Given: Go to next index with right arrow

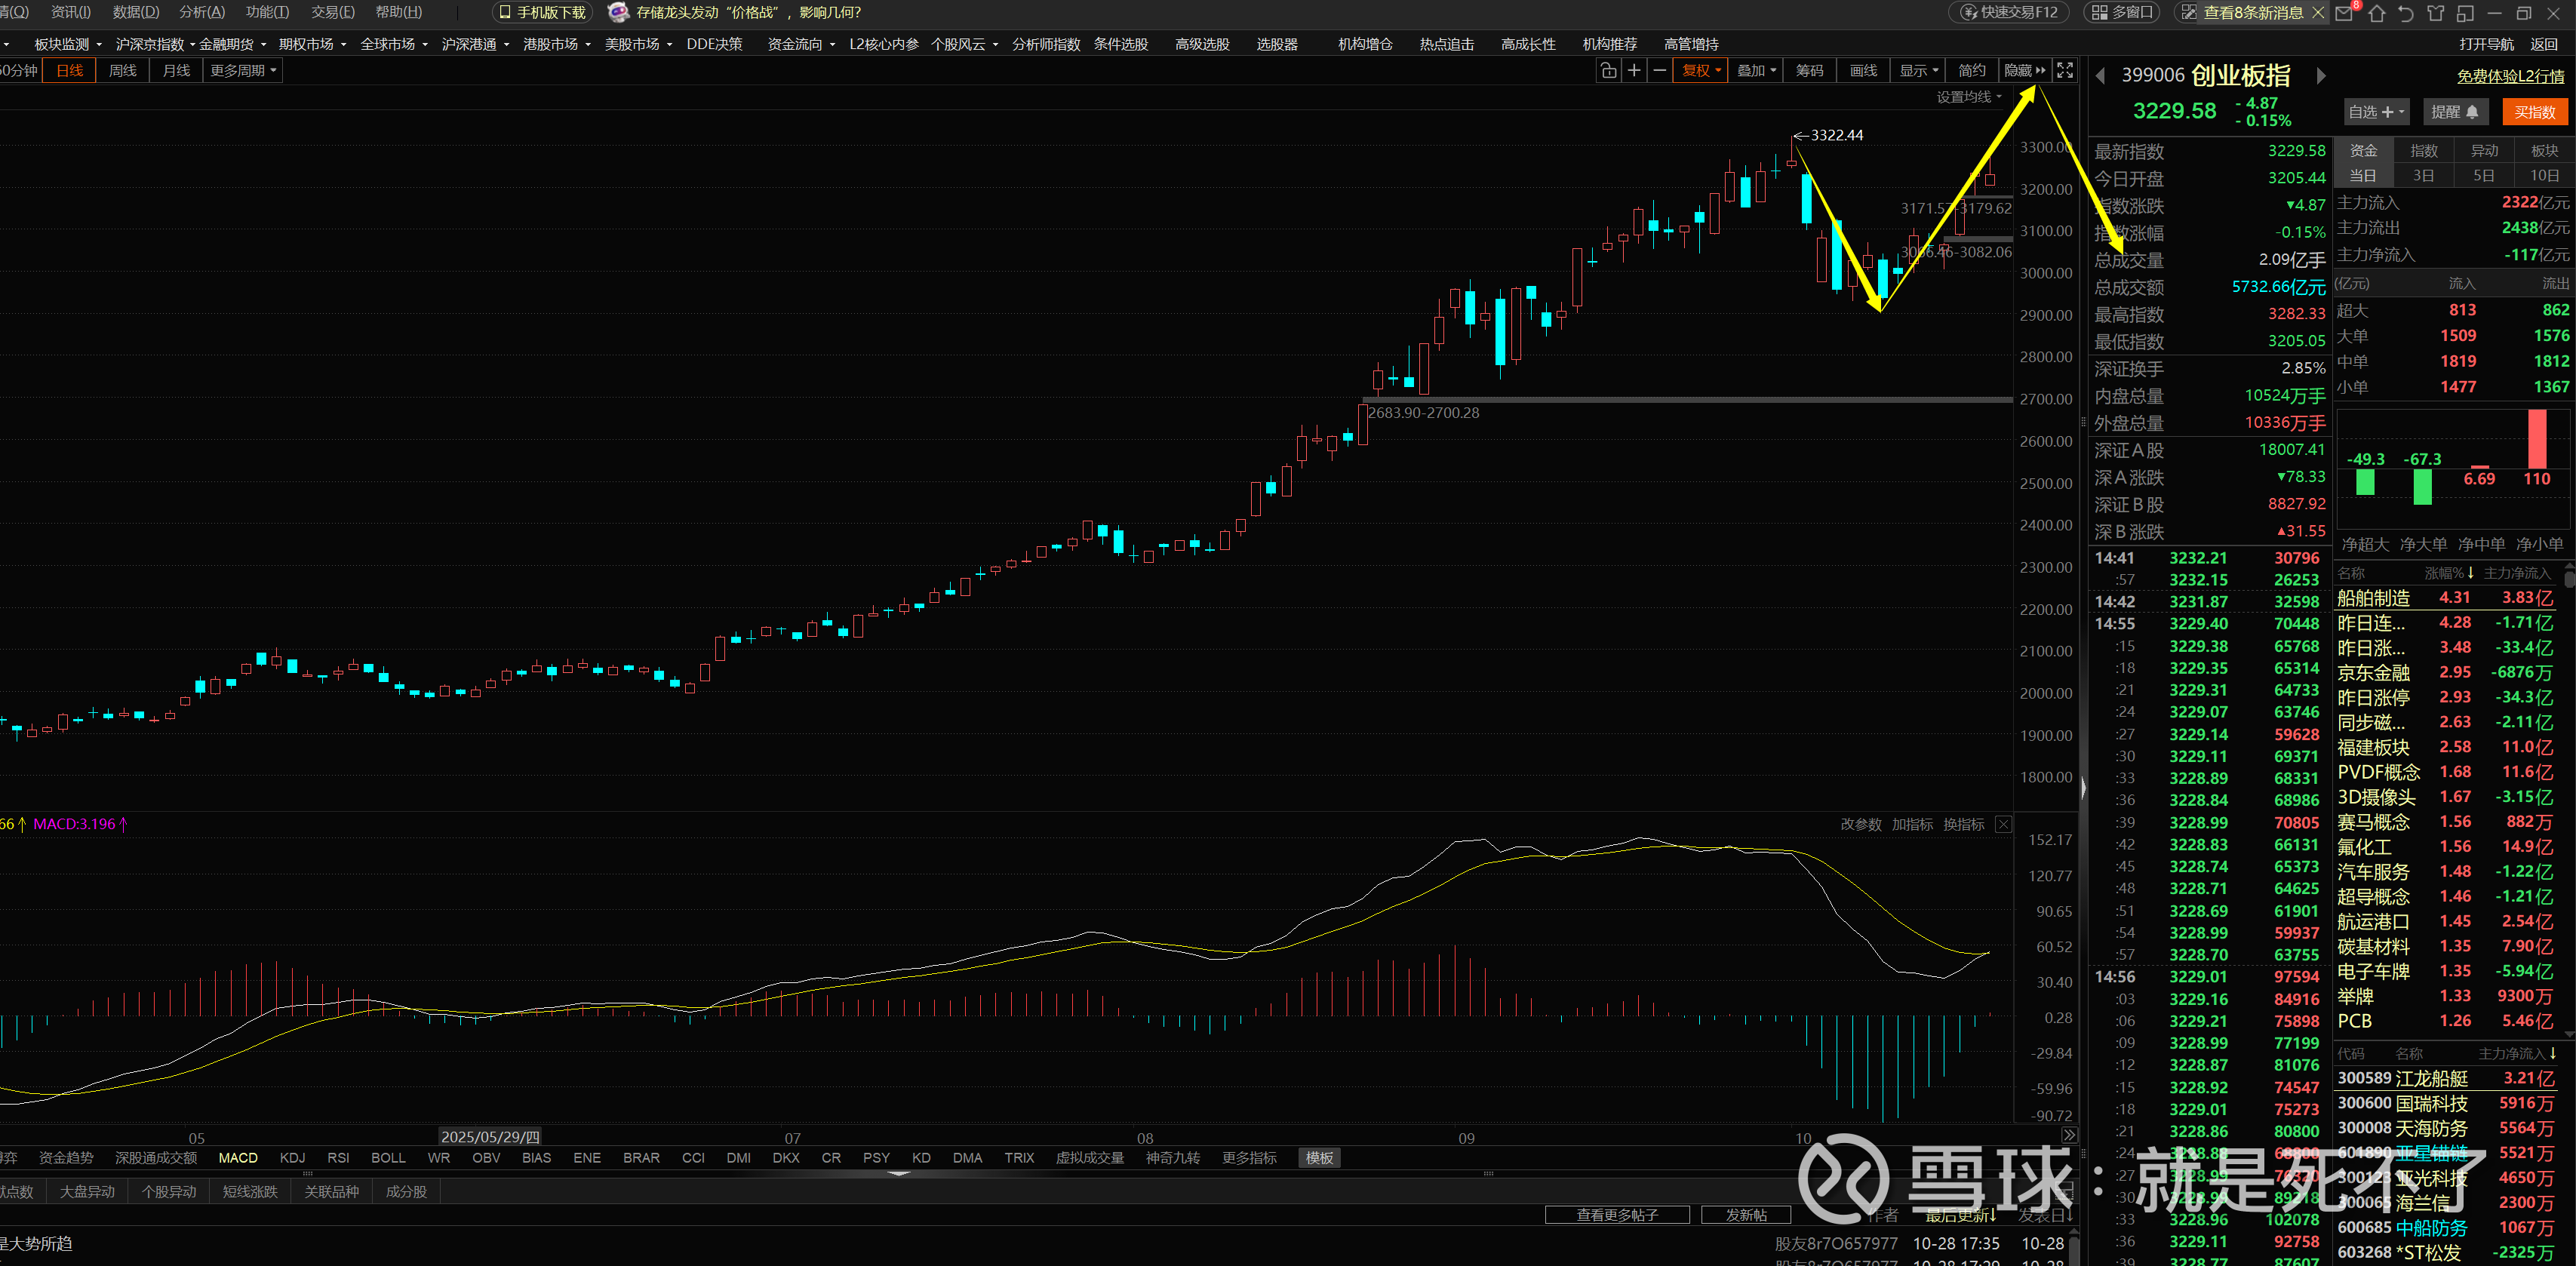Looking at the screenshot, I should click(2321, 76).
